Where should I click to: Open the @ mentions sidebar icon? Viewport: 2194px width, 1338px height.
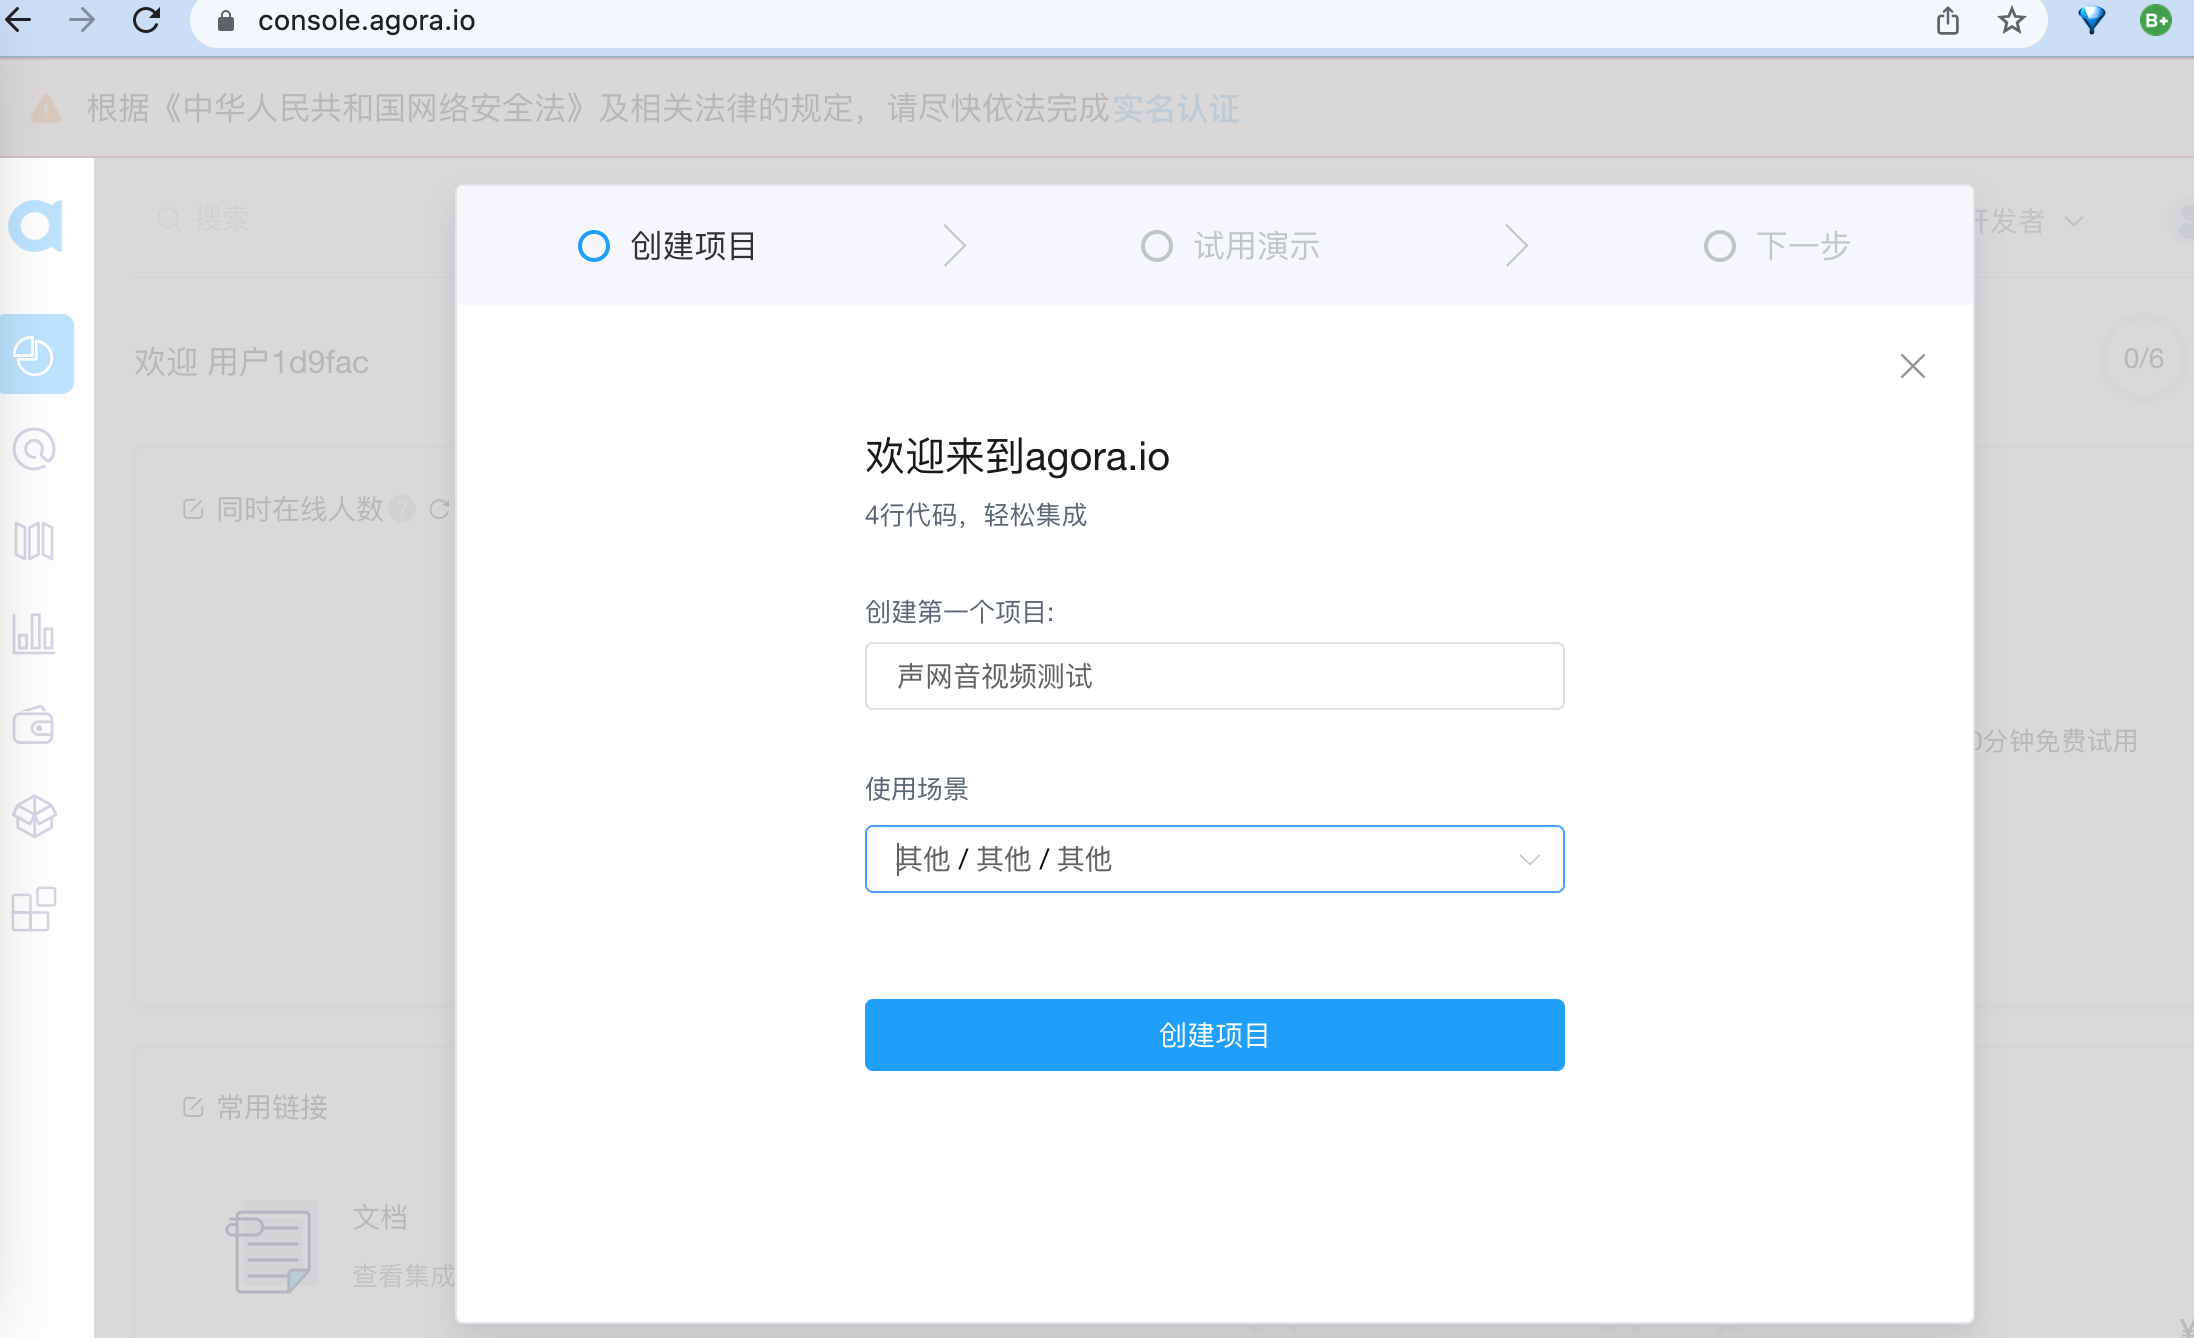34,449
